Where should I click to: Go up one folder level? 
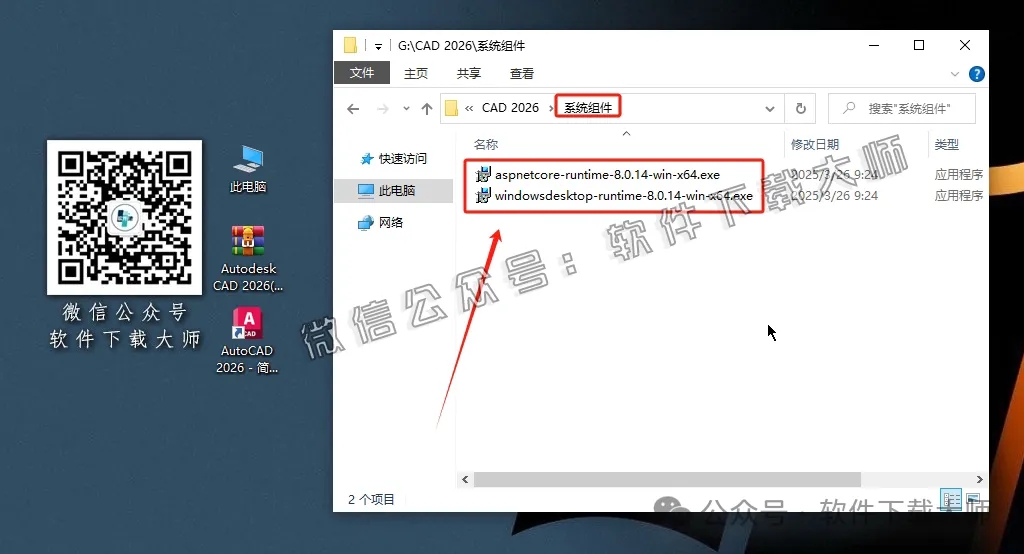pyautogui.click(x=426, y=108)
